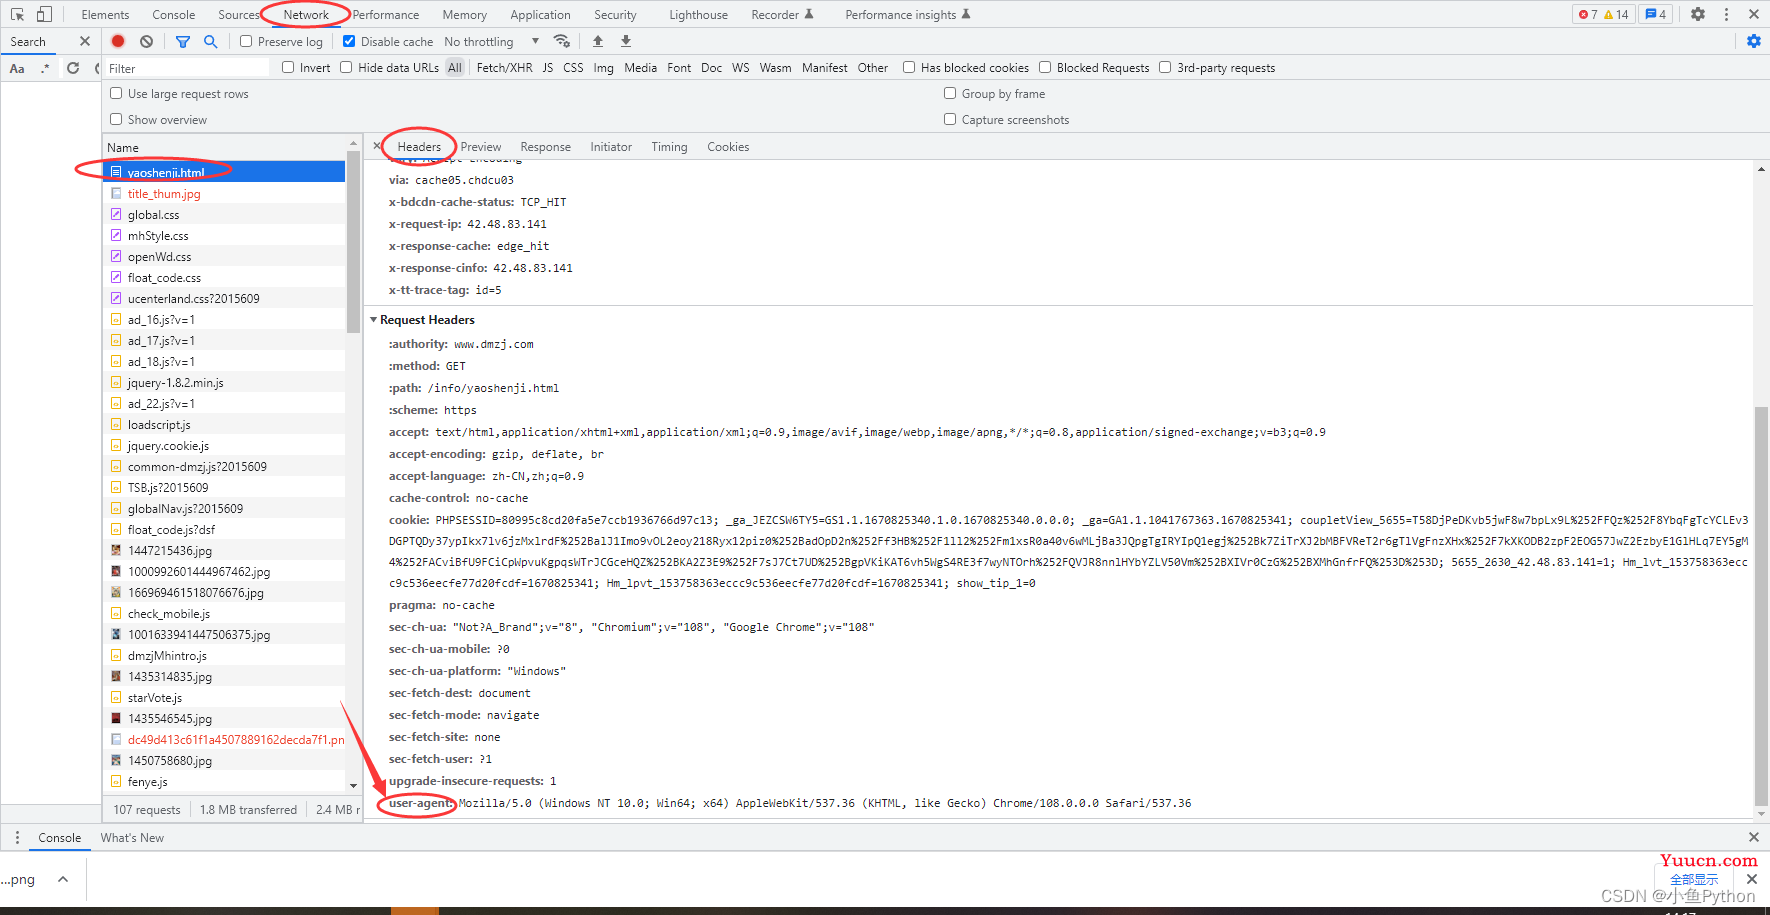Enable 3rd-party requests checkbox
The width and height of the screenshot is (1770, 915).
tap(1165, 67)
